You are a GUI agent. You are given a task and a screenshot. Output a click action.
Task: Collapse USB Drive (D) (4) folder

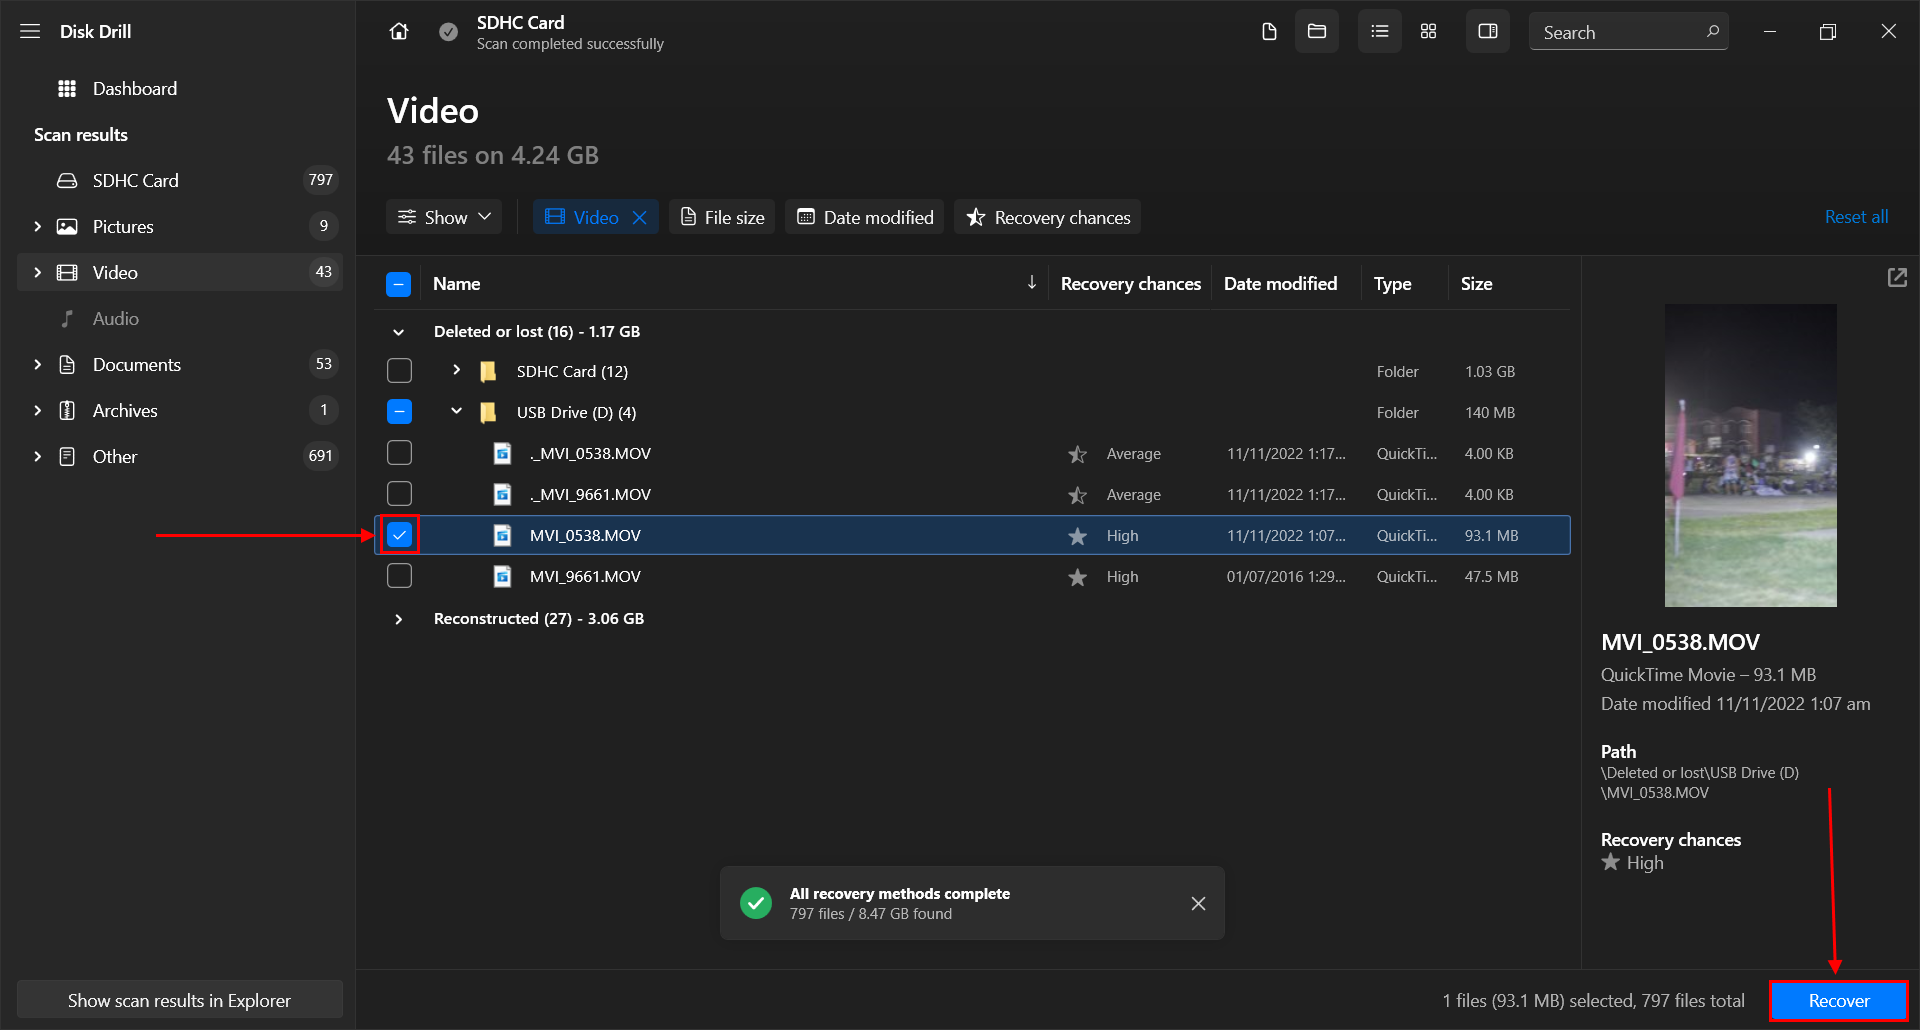[456, 412]
